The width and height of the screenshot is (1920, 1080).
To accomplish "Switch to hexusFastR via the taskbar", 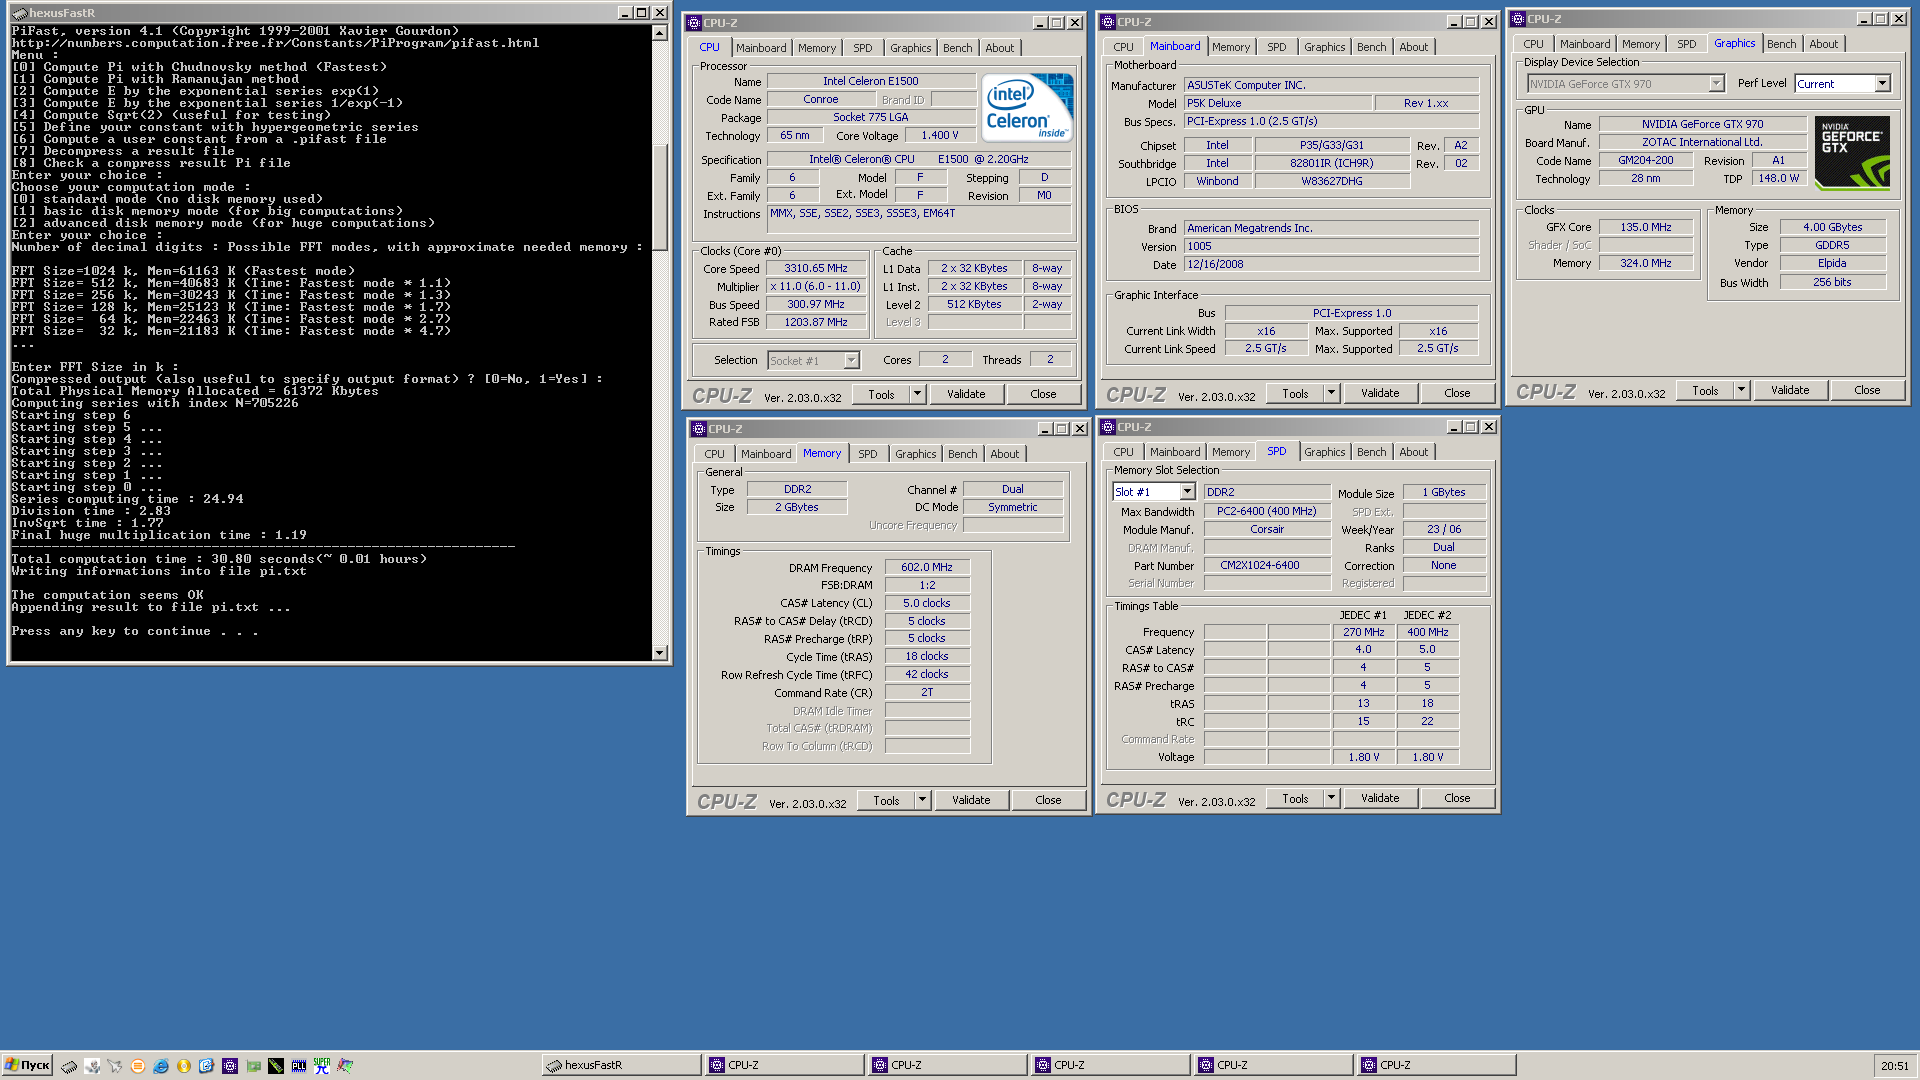I will click(620, 1065).
